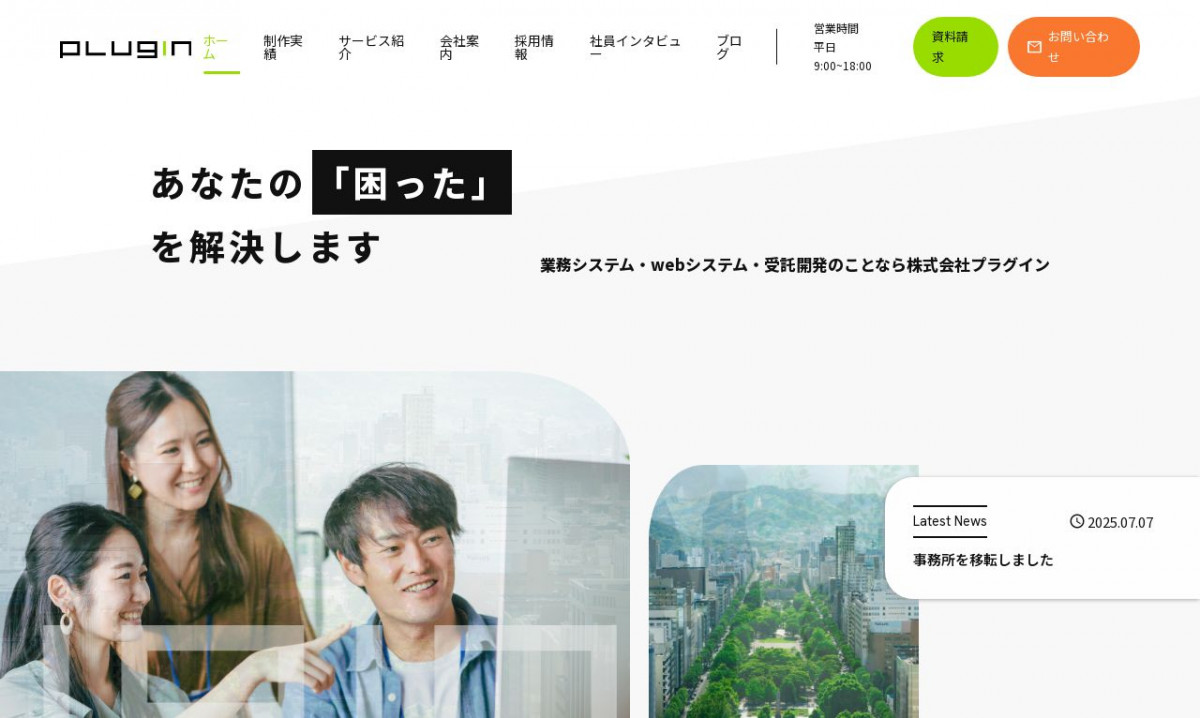The width and height of the screenshot is (1200, 718).
Task: Open the 採用情報 navigation link
Action: 533,47
